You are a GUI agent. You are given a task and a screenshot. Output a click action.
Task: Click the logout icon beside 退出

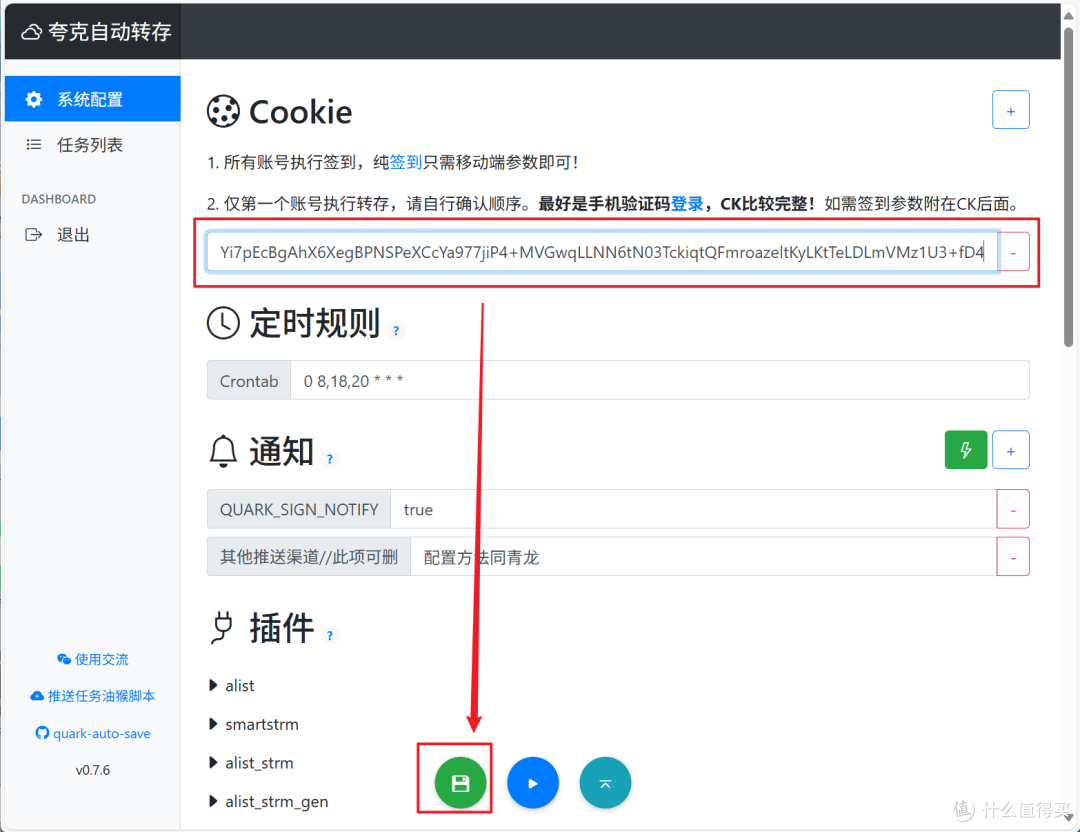pos(34,235)
